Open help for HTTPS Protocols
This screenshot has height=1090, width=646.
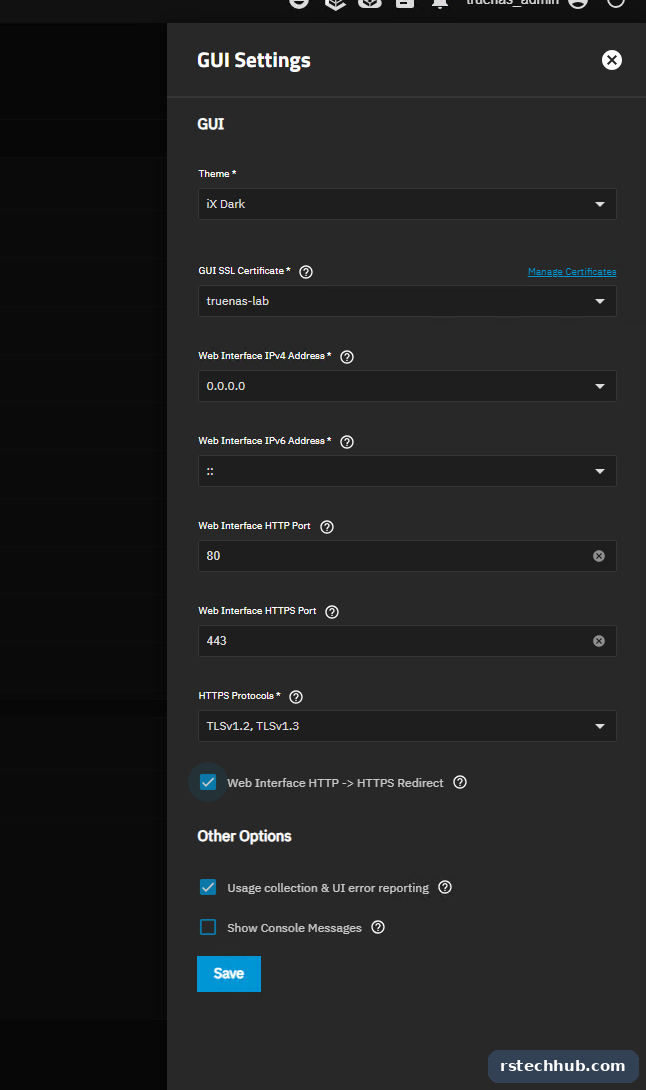(296, 697)
